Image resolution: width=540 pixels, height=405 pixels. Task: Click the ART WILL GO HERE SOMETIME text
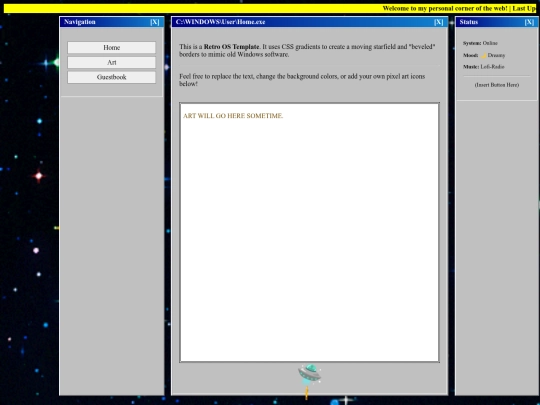coord(233,116)
